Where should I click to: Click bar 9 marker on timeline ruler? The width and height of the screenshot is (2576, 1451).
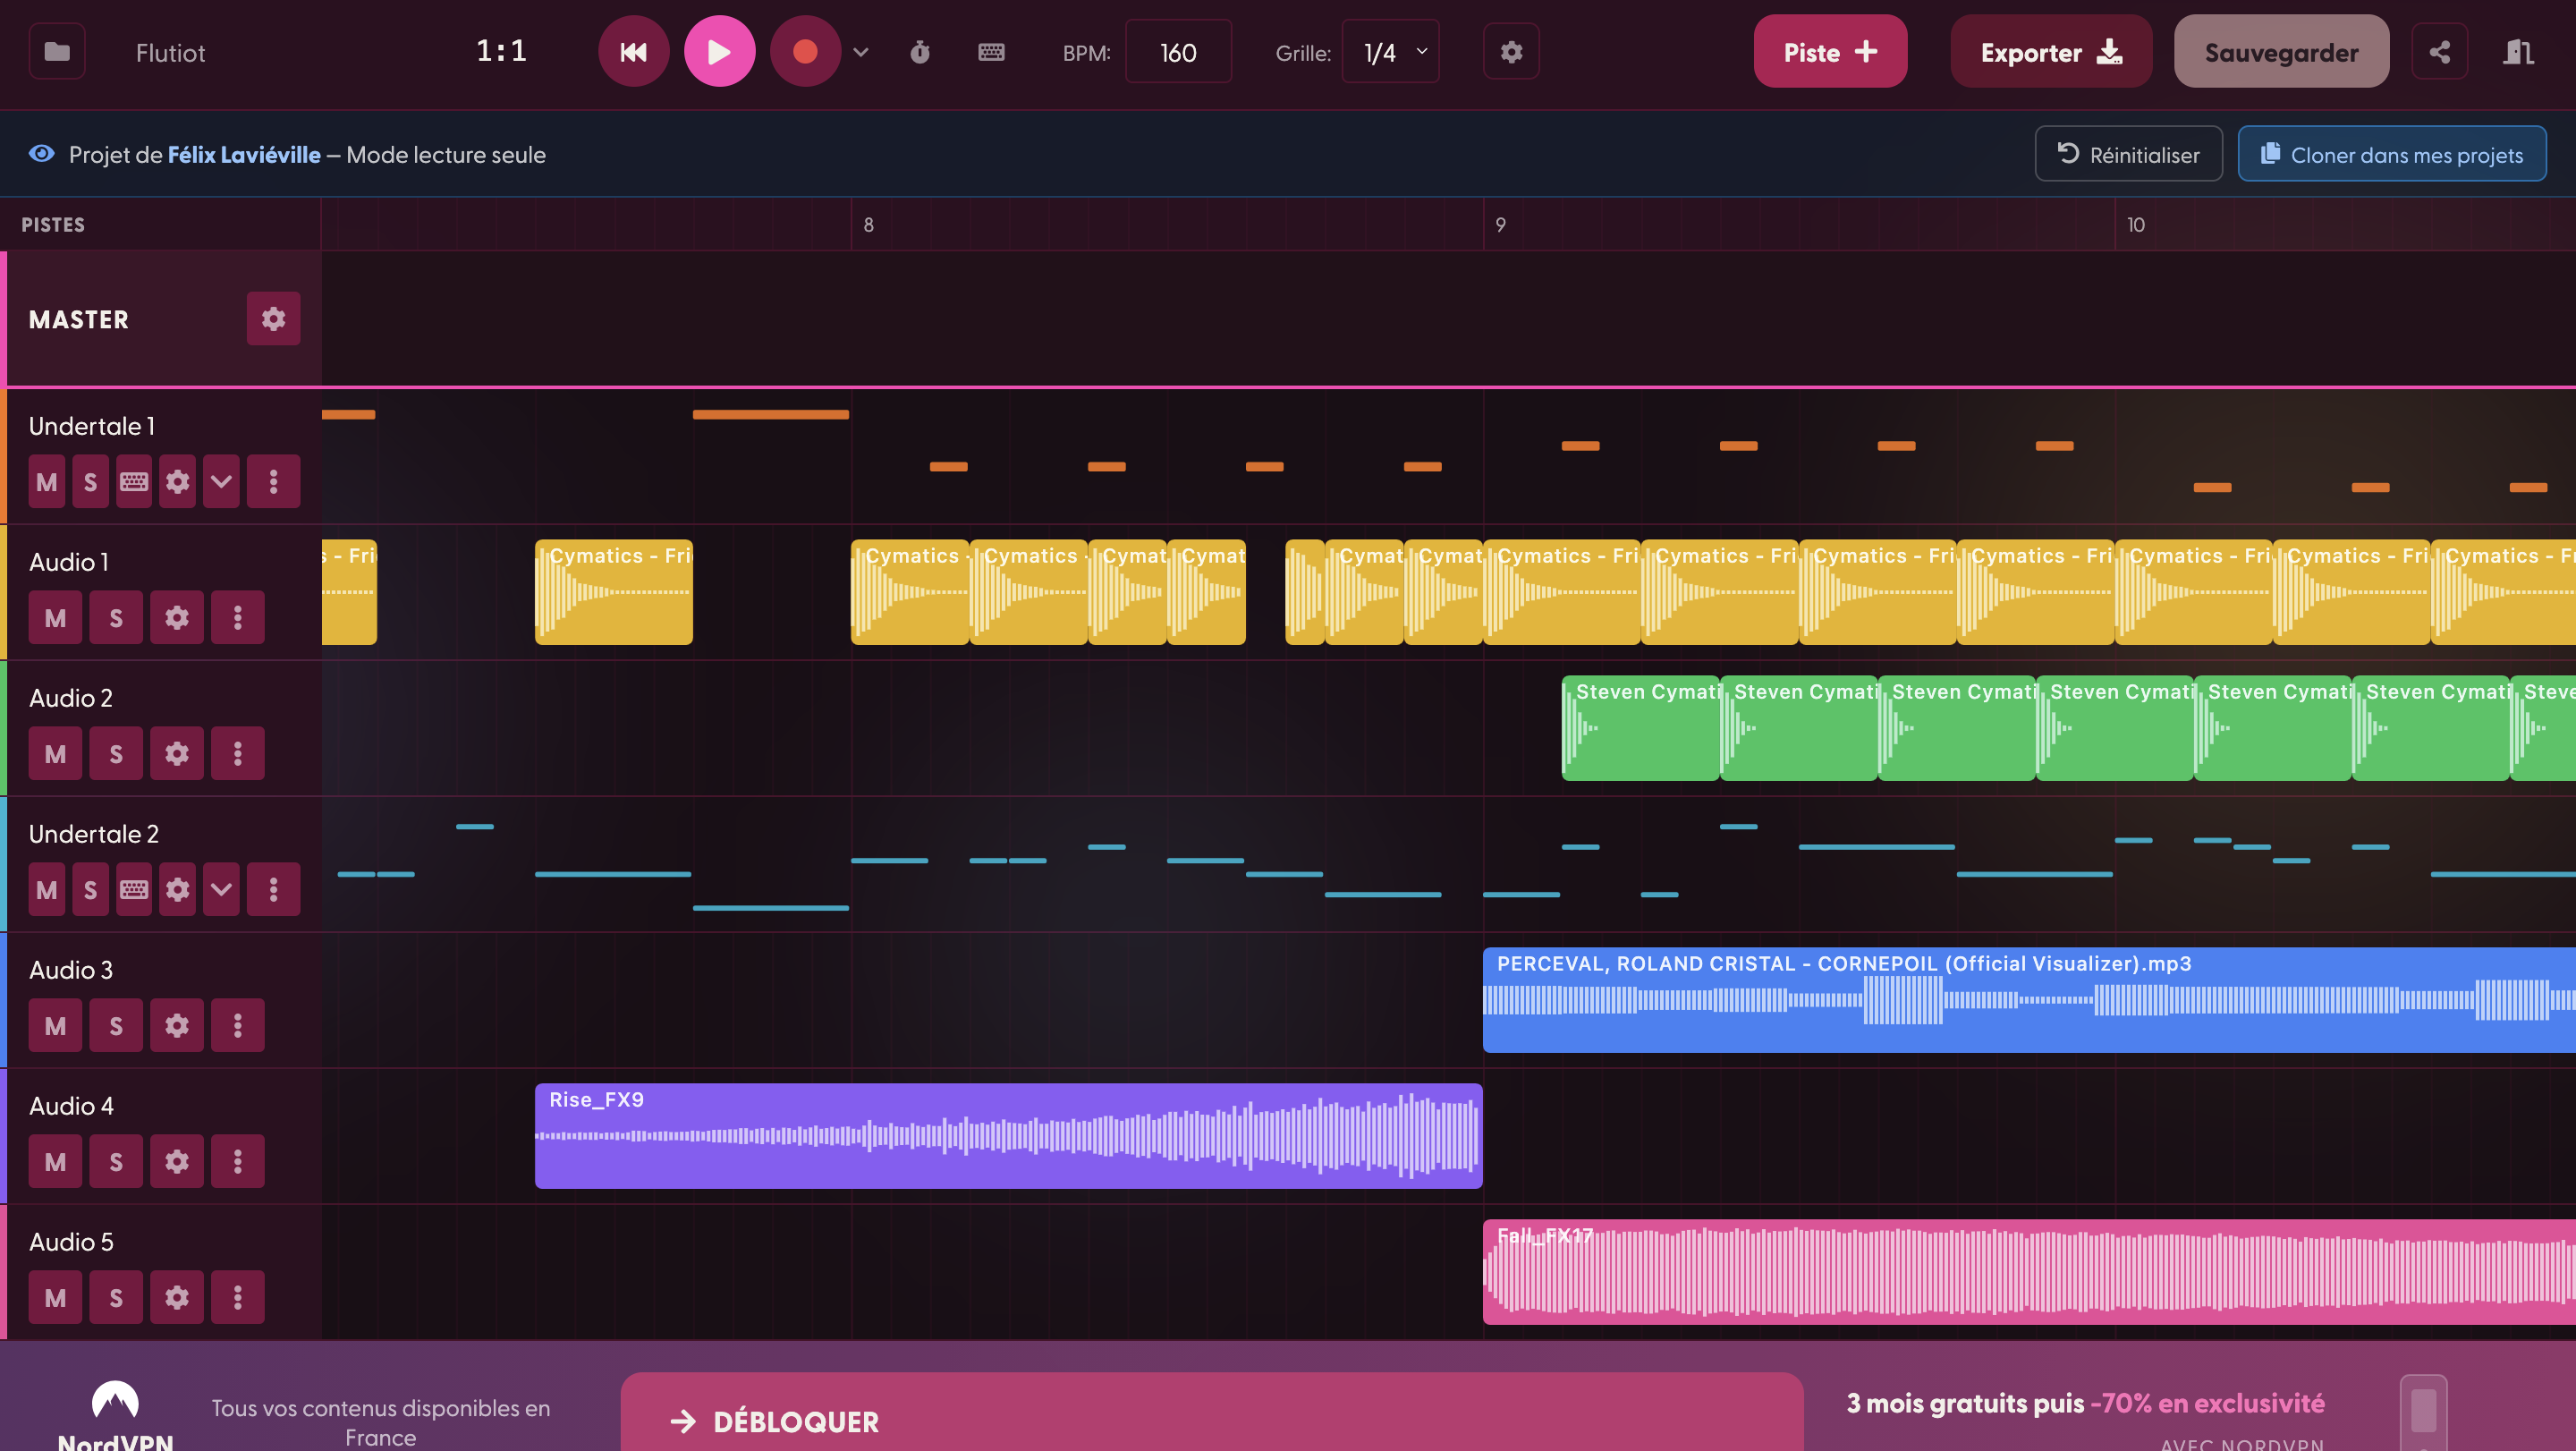tap(1500, 225)
